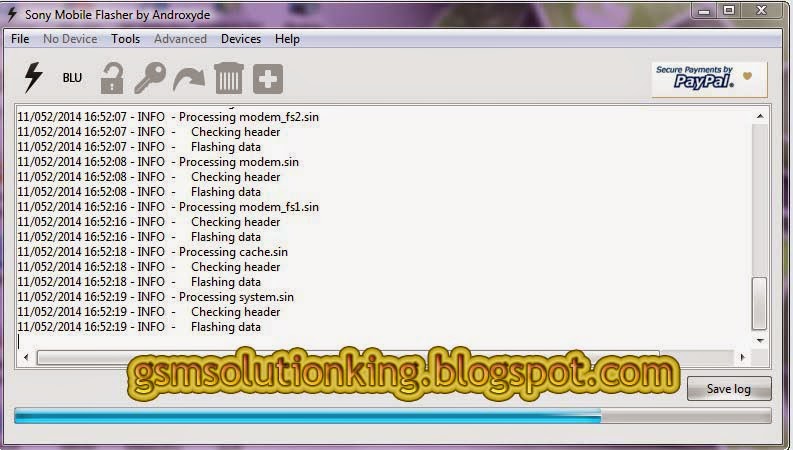Click the plus sign toolbar icon

tap(268, 79)
